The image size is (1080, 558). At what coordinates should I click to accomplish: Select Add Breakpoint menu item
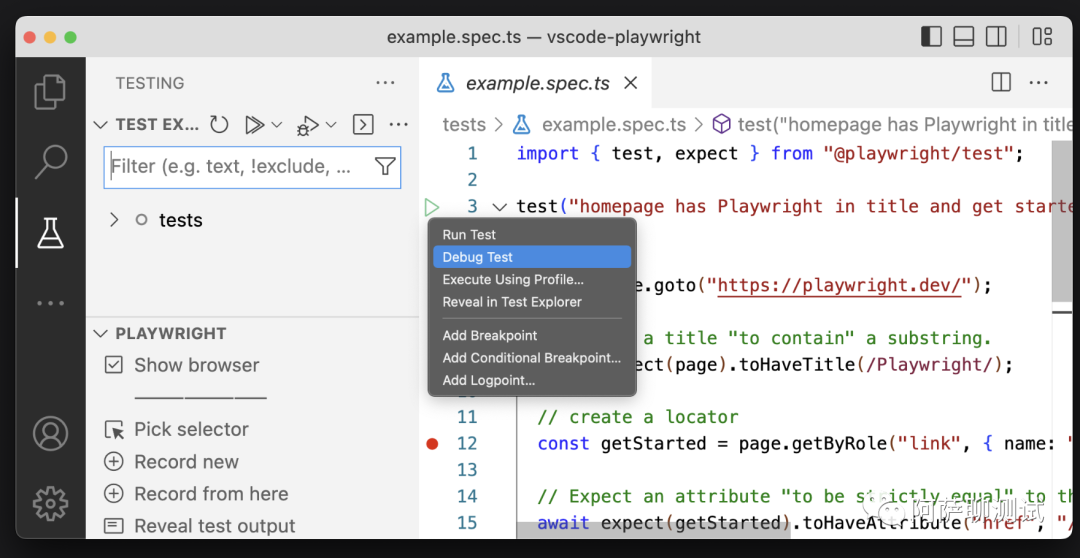(x=532, y=335)
